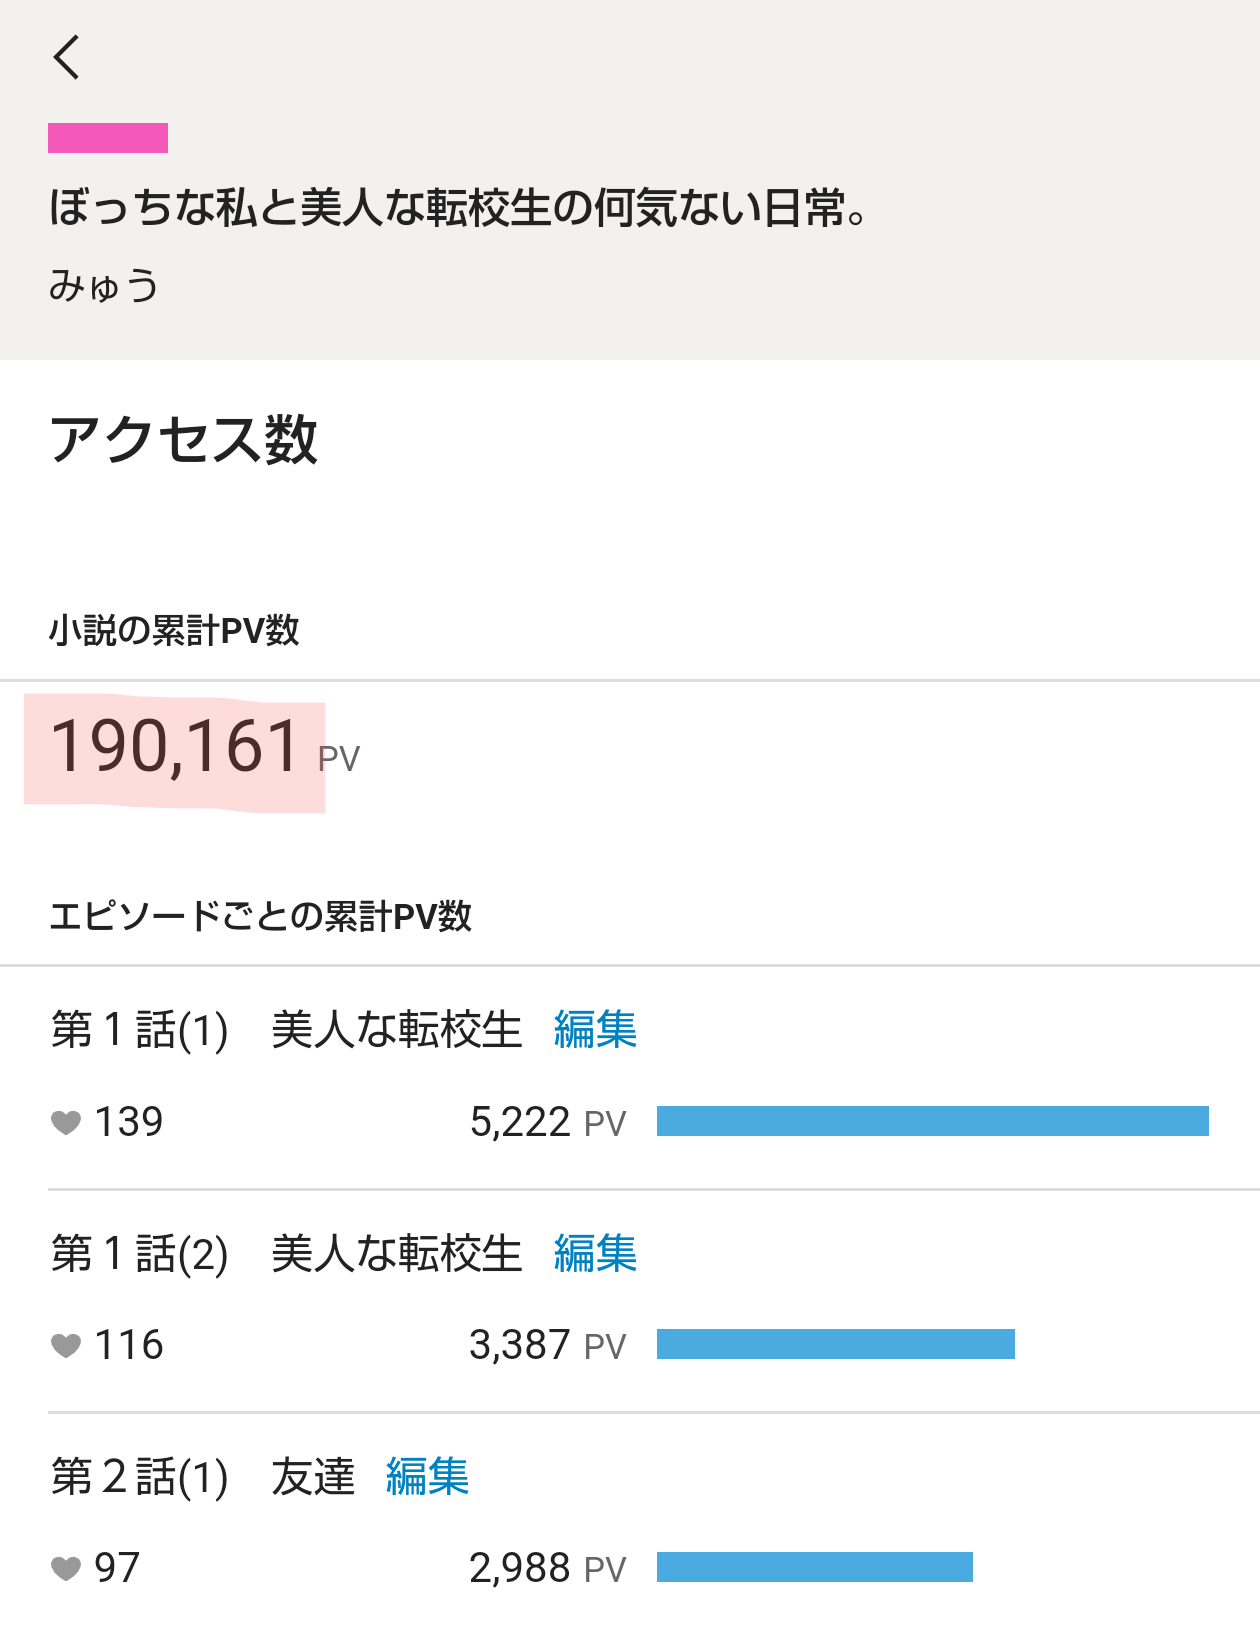Screen dimensions: 1260x1630
Task: Click the pink label above the title
Action: [108, 138]
